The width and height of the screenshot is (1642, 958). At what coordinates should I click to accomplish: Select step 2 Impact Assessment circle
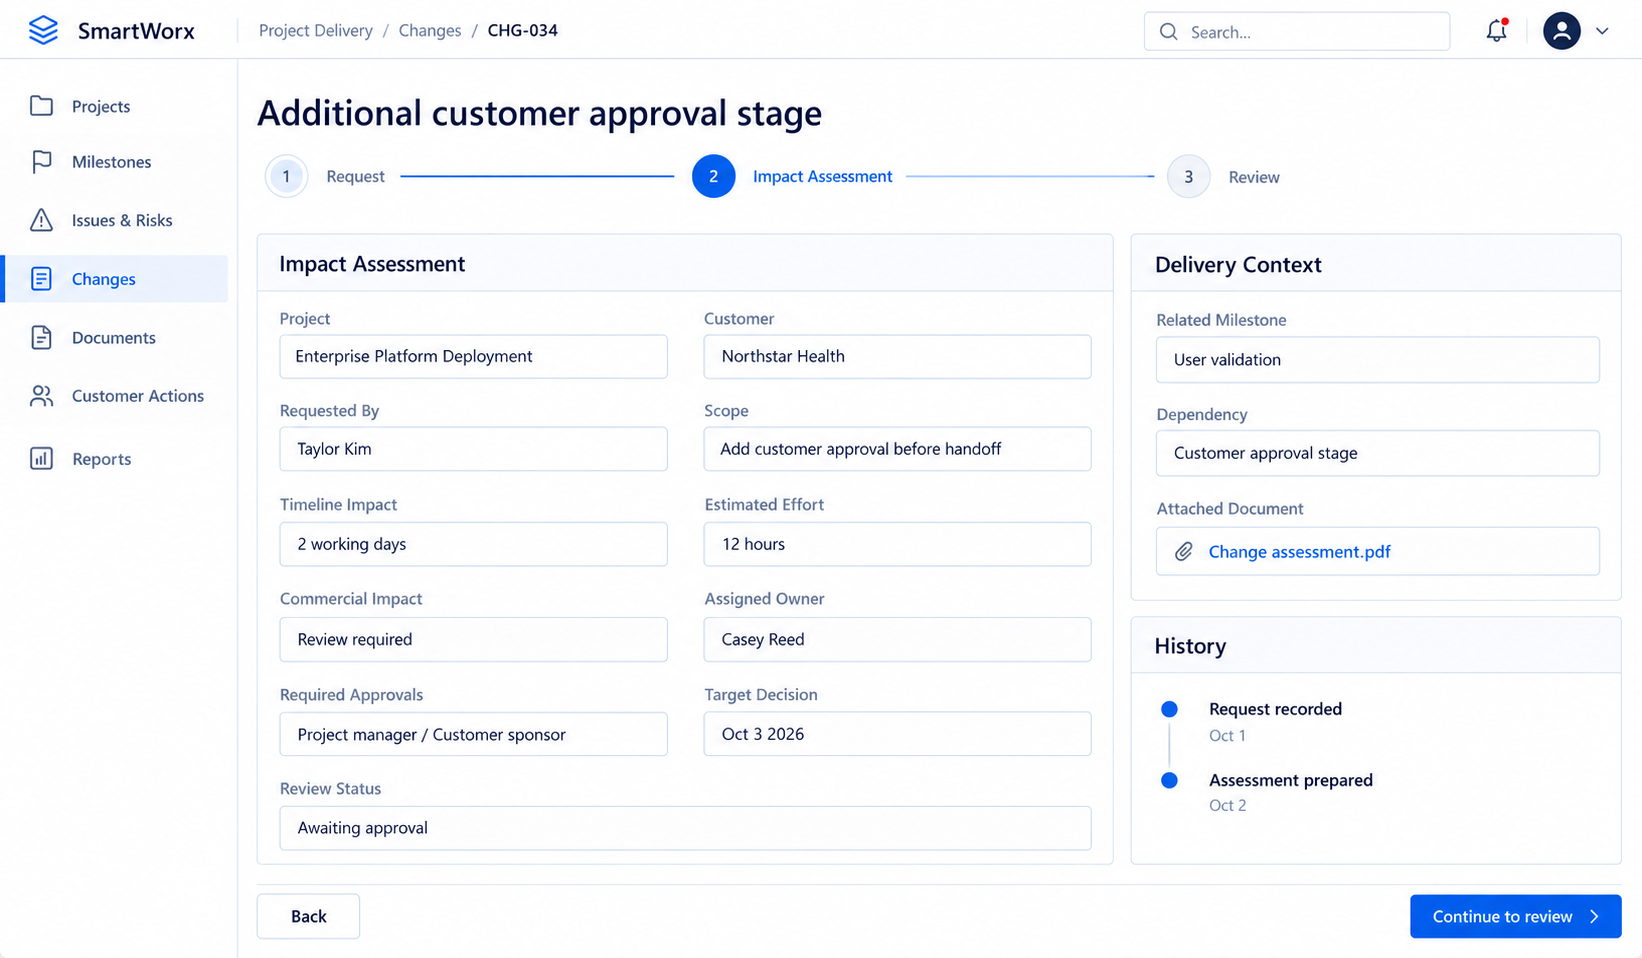point(714,177)
